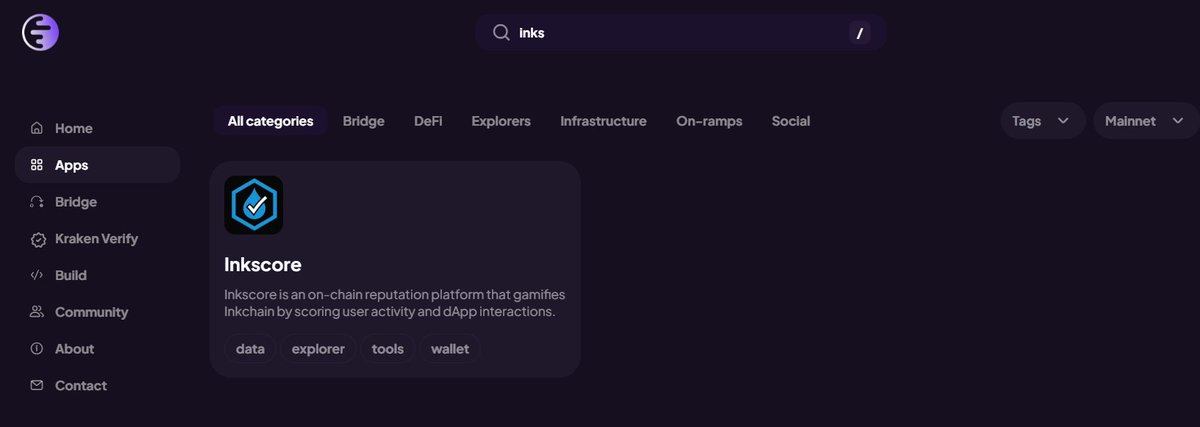
Task: Click the Contact envelope icon
Action: click(x=37, y=385)
